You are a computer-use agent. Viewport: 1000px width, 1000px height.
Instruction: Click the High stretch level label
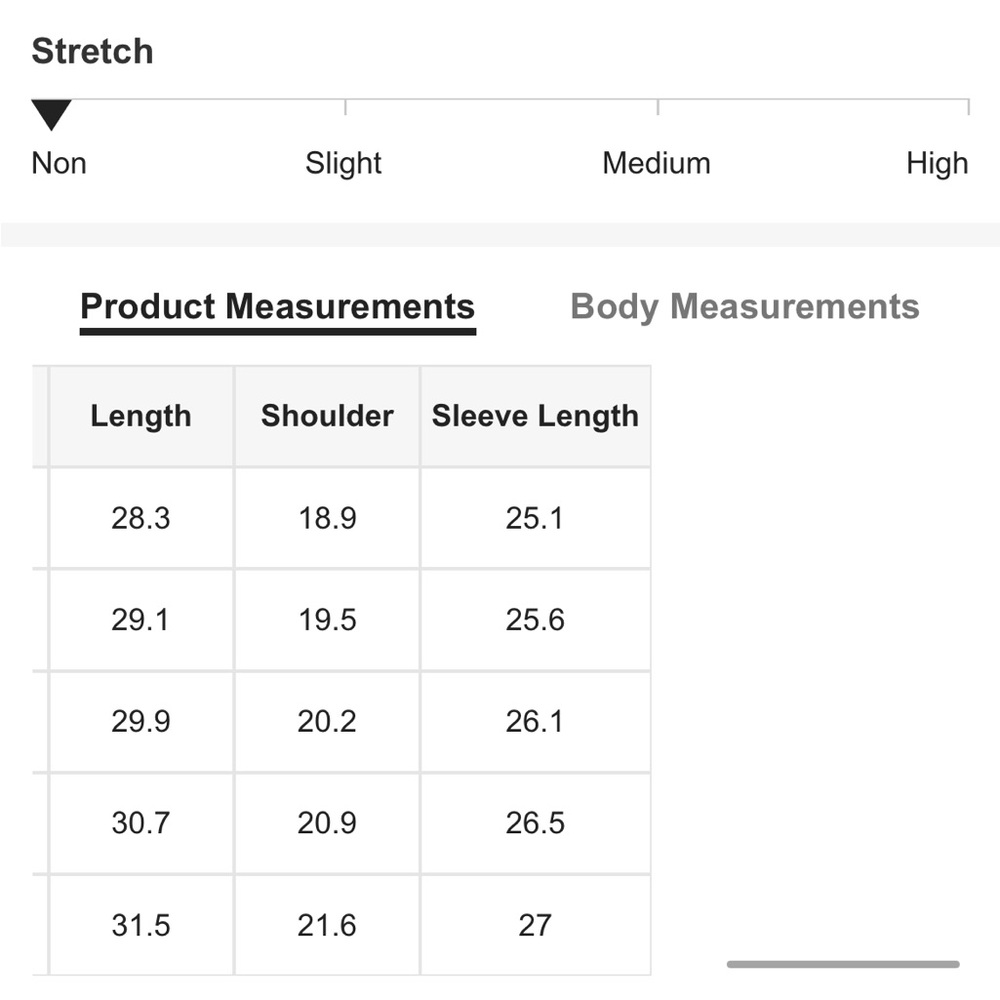(x=937, y=163)
